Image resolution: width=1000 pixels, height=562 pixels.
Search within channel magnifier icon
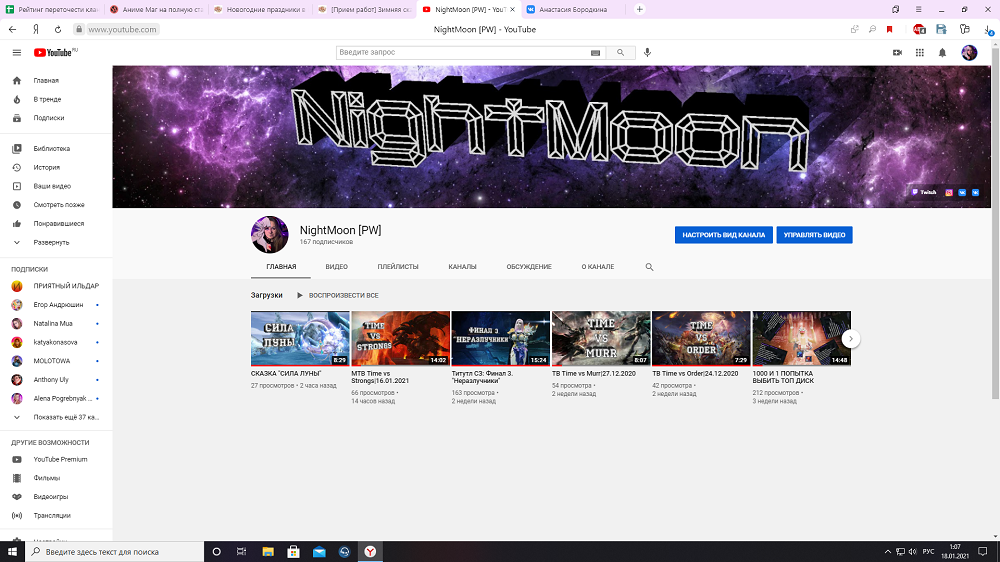pos(649,267)
